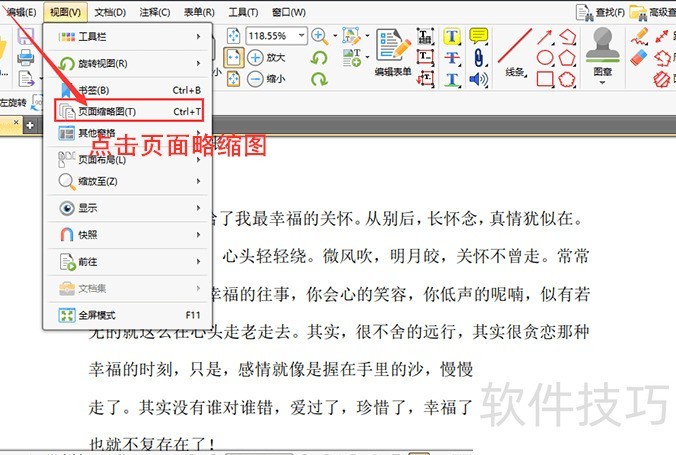Click the 左旋转 rotate left button
The height and width of the screenshot is (455, 676).
pyautogui.click(x=13, y=103)
